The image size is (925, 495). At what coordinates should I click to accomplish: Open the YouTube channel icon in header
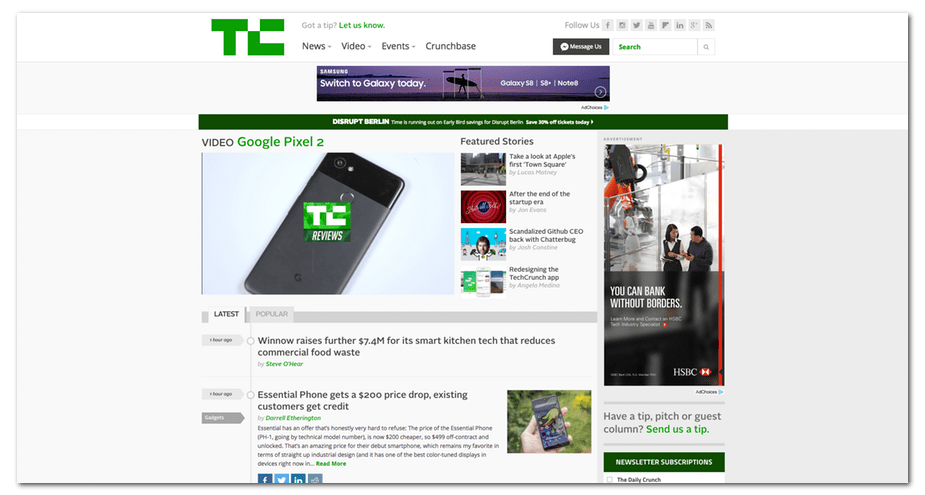(651, 25)
